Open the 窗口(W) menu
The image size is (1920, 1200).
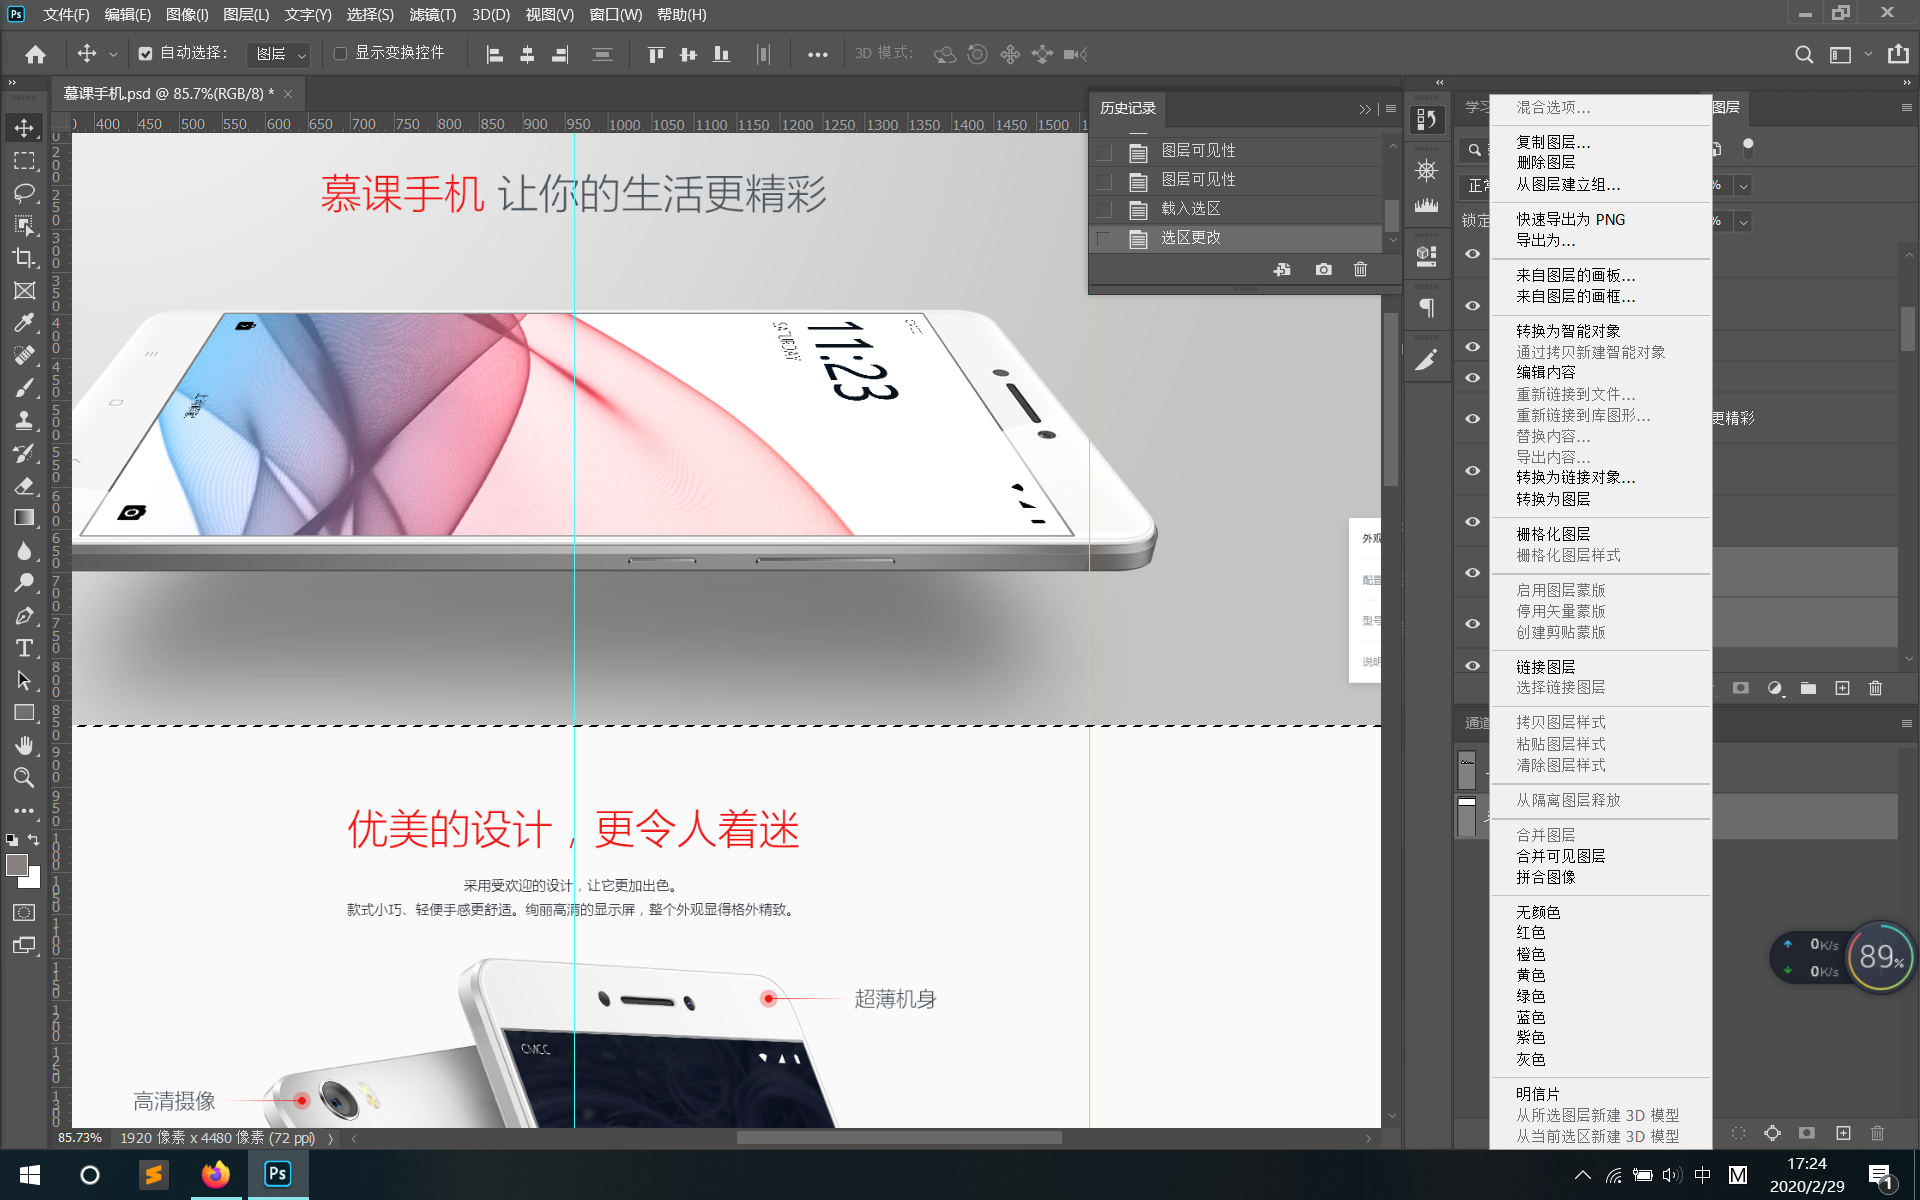click(615, 15)
